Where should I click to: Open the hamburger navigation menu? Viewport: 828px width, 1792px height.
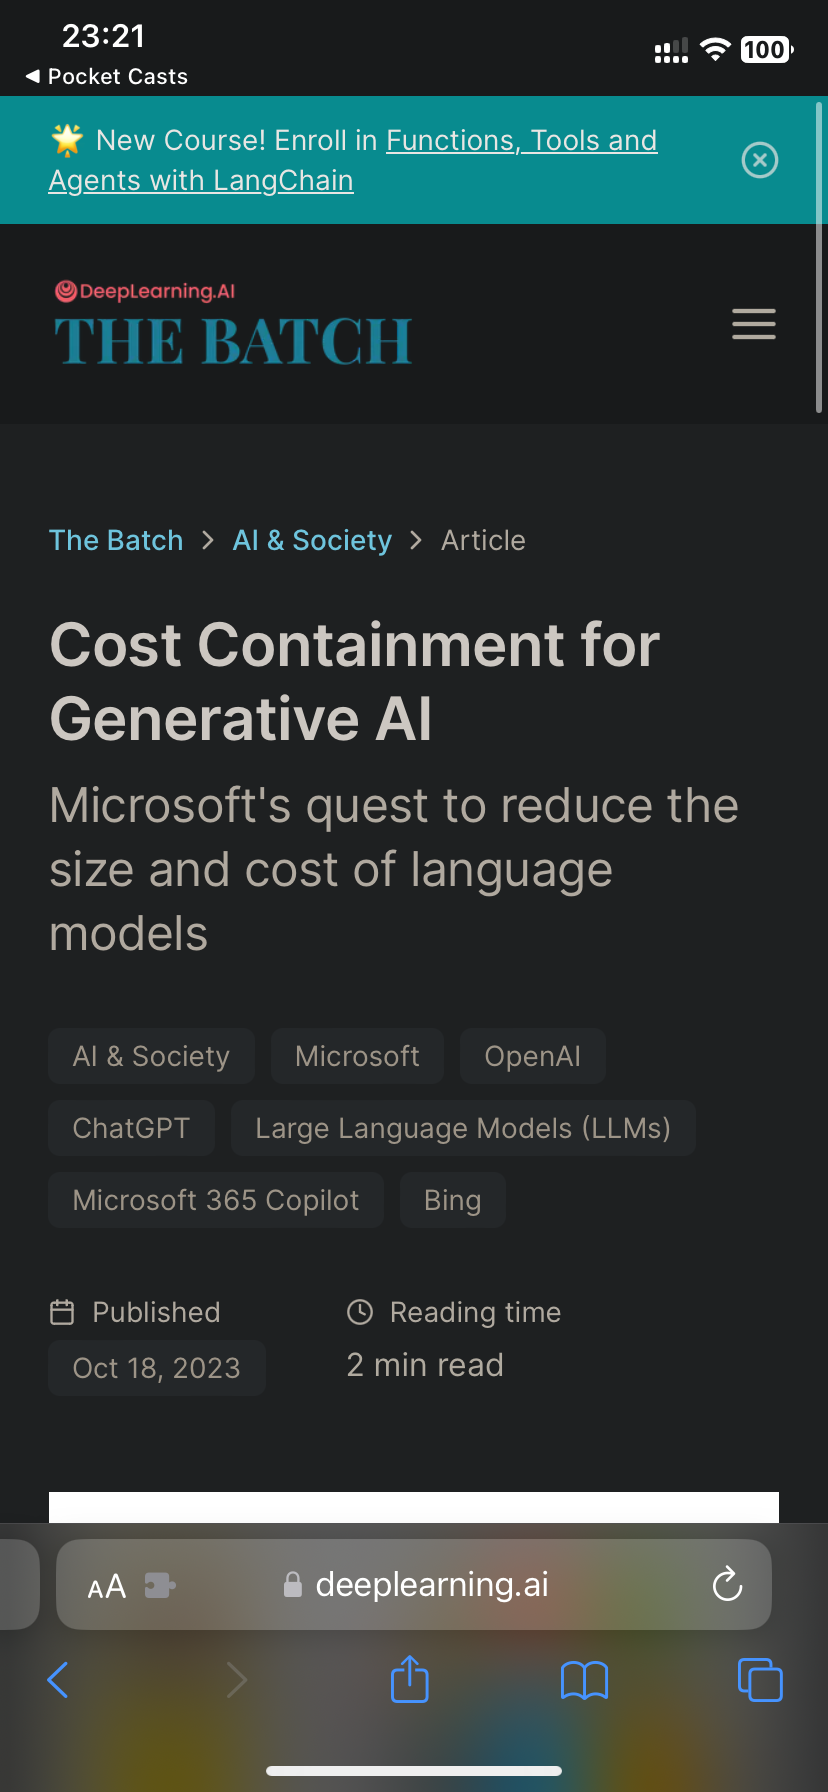pyautogui.click(x=754, y=324)
